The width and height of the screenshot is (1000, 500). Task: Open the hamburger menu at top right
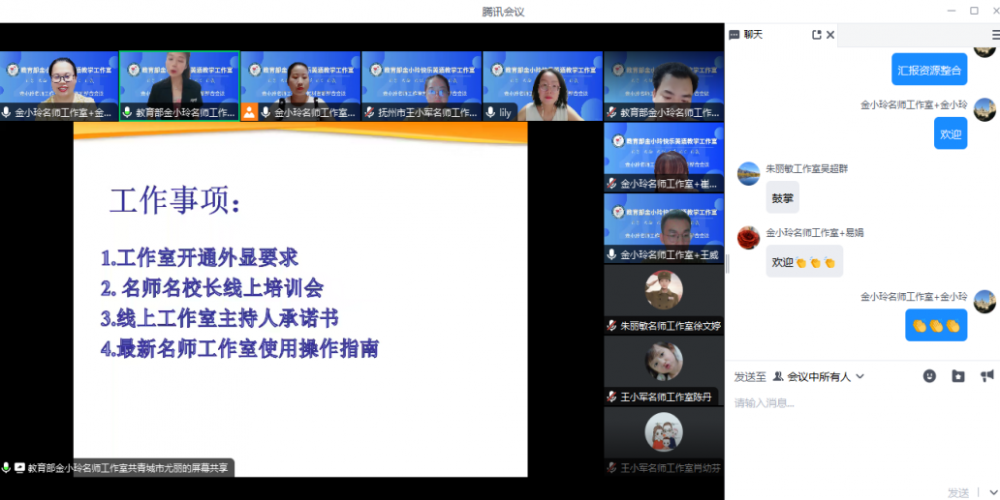pos(996,35)
